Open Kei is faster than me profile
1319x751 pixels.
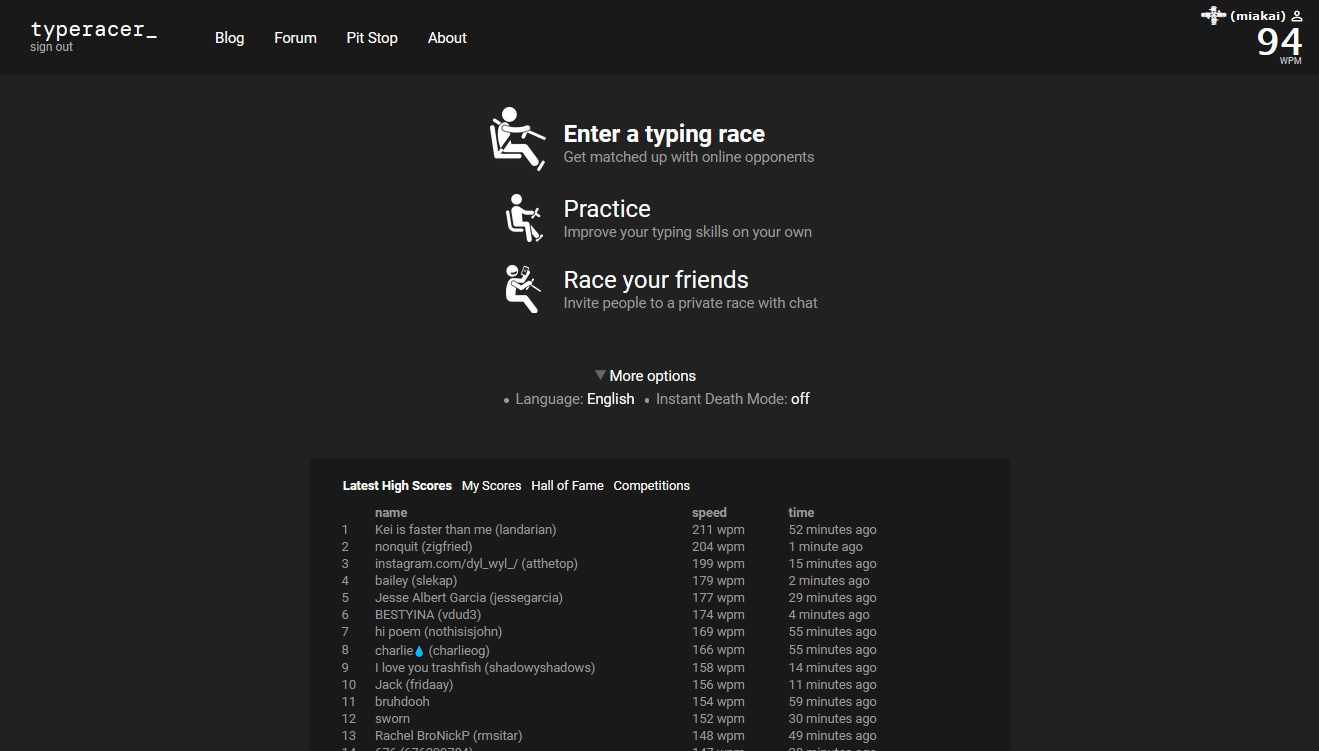[x=465, y=530]
